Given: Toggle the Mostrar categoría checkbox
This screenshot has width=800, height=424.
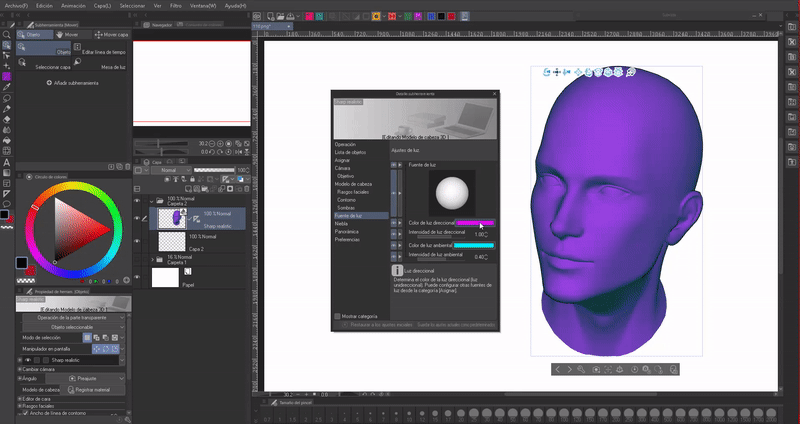Looking at the screenshot, I should pyautogui.click(x=337, y=315).
